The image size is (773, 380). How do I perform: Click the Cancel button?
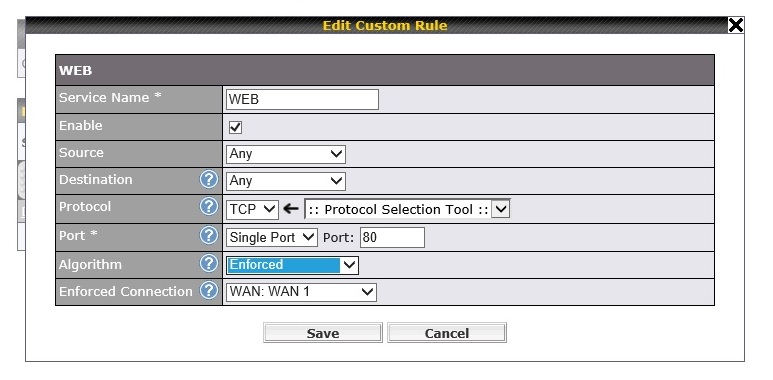[x=447, y=333]
